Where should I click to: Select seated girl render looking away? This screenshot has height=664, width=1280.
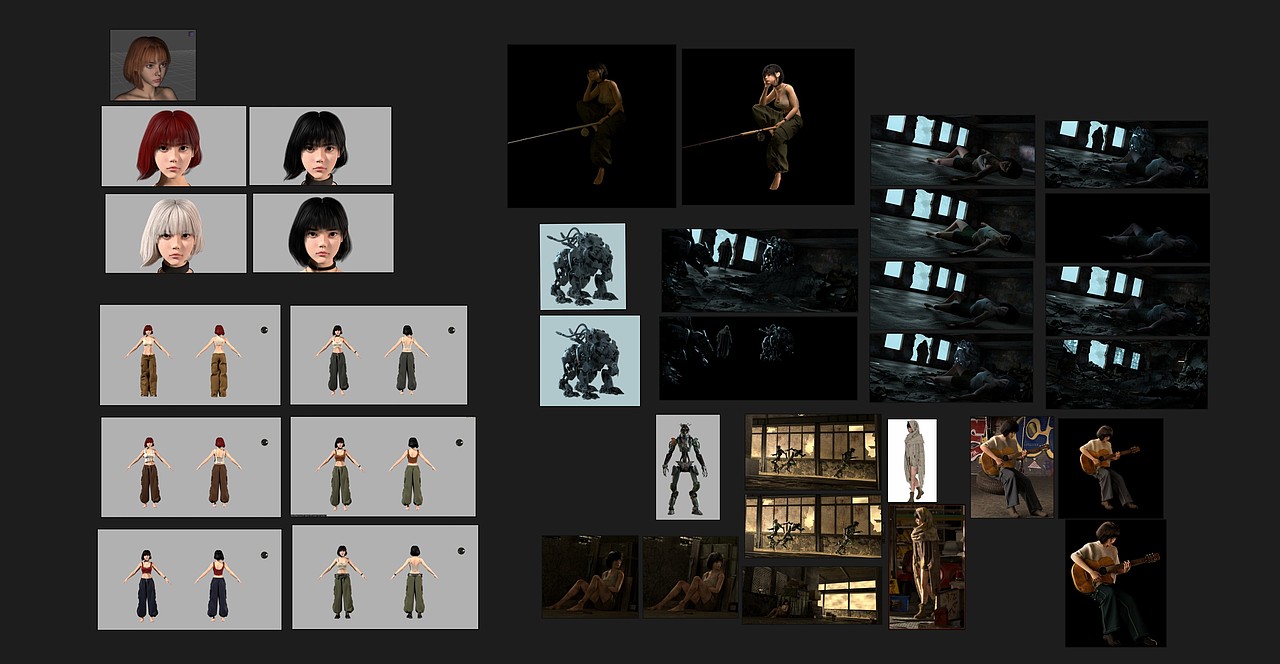[590, 576]
